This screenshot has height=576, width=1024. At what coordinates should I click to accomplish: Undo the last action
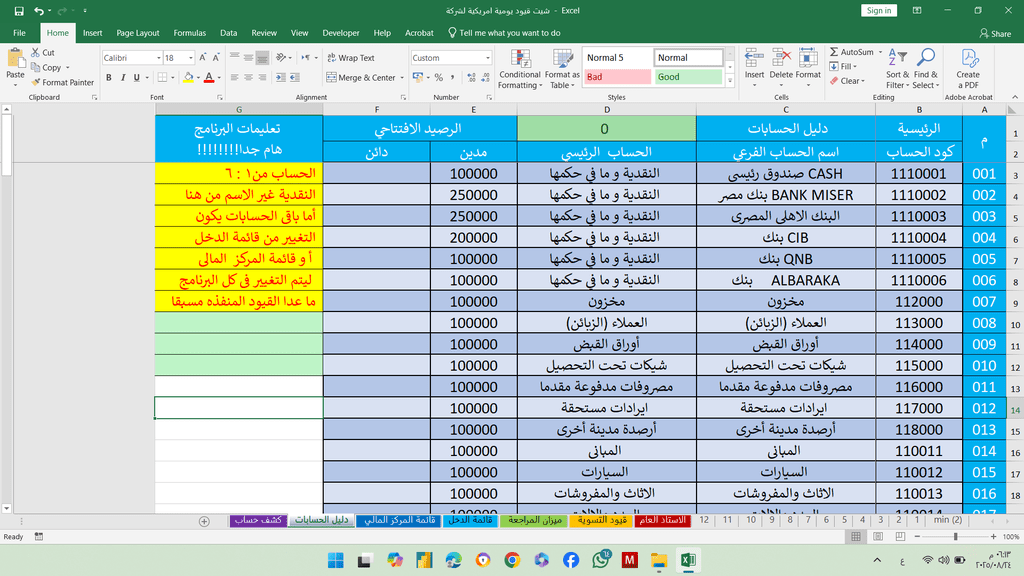[x=39, y=10]
